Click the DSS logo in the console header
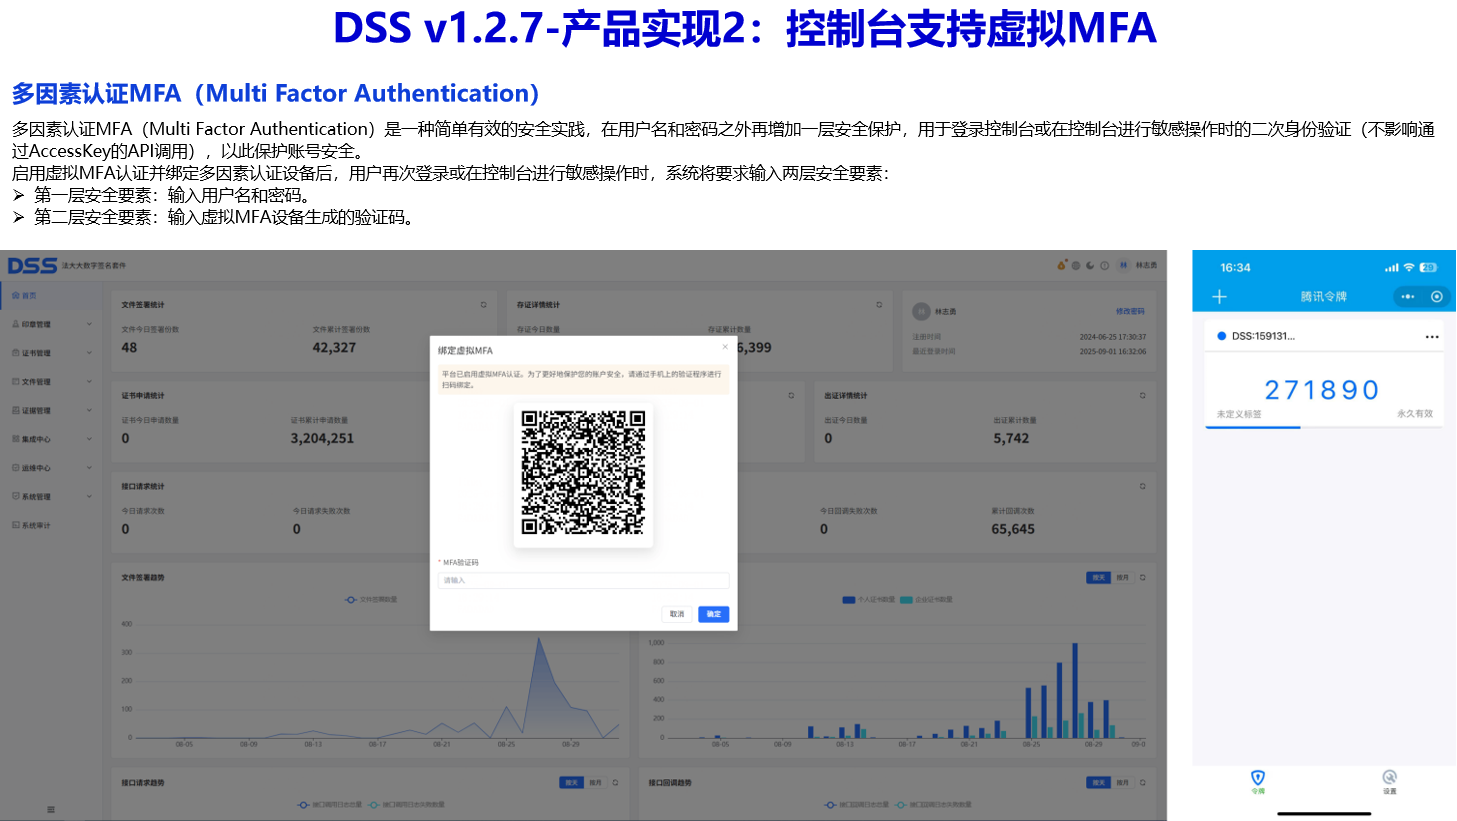The width and height of the screenshot is (1457, 821). [32, 265]
